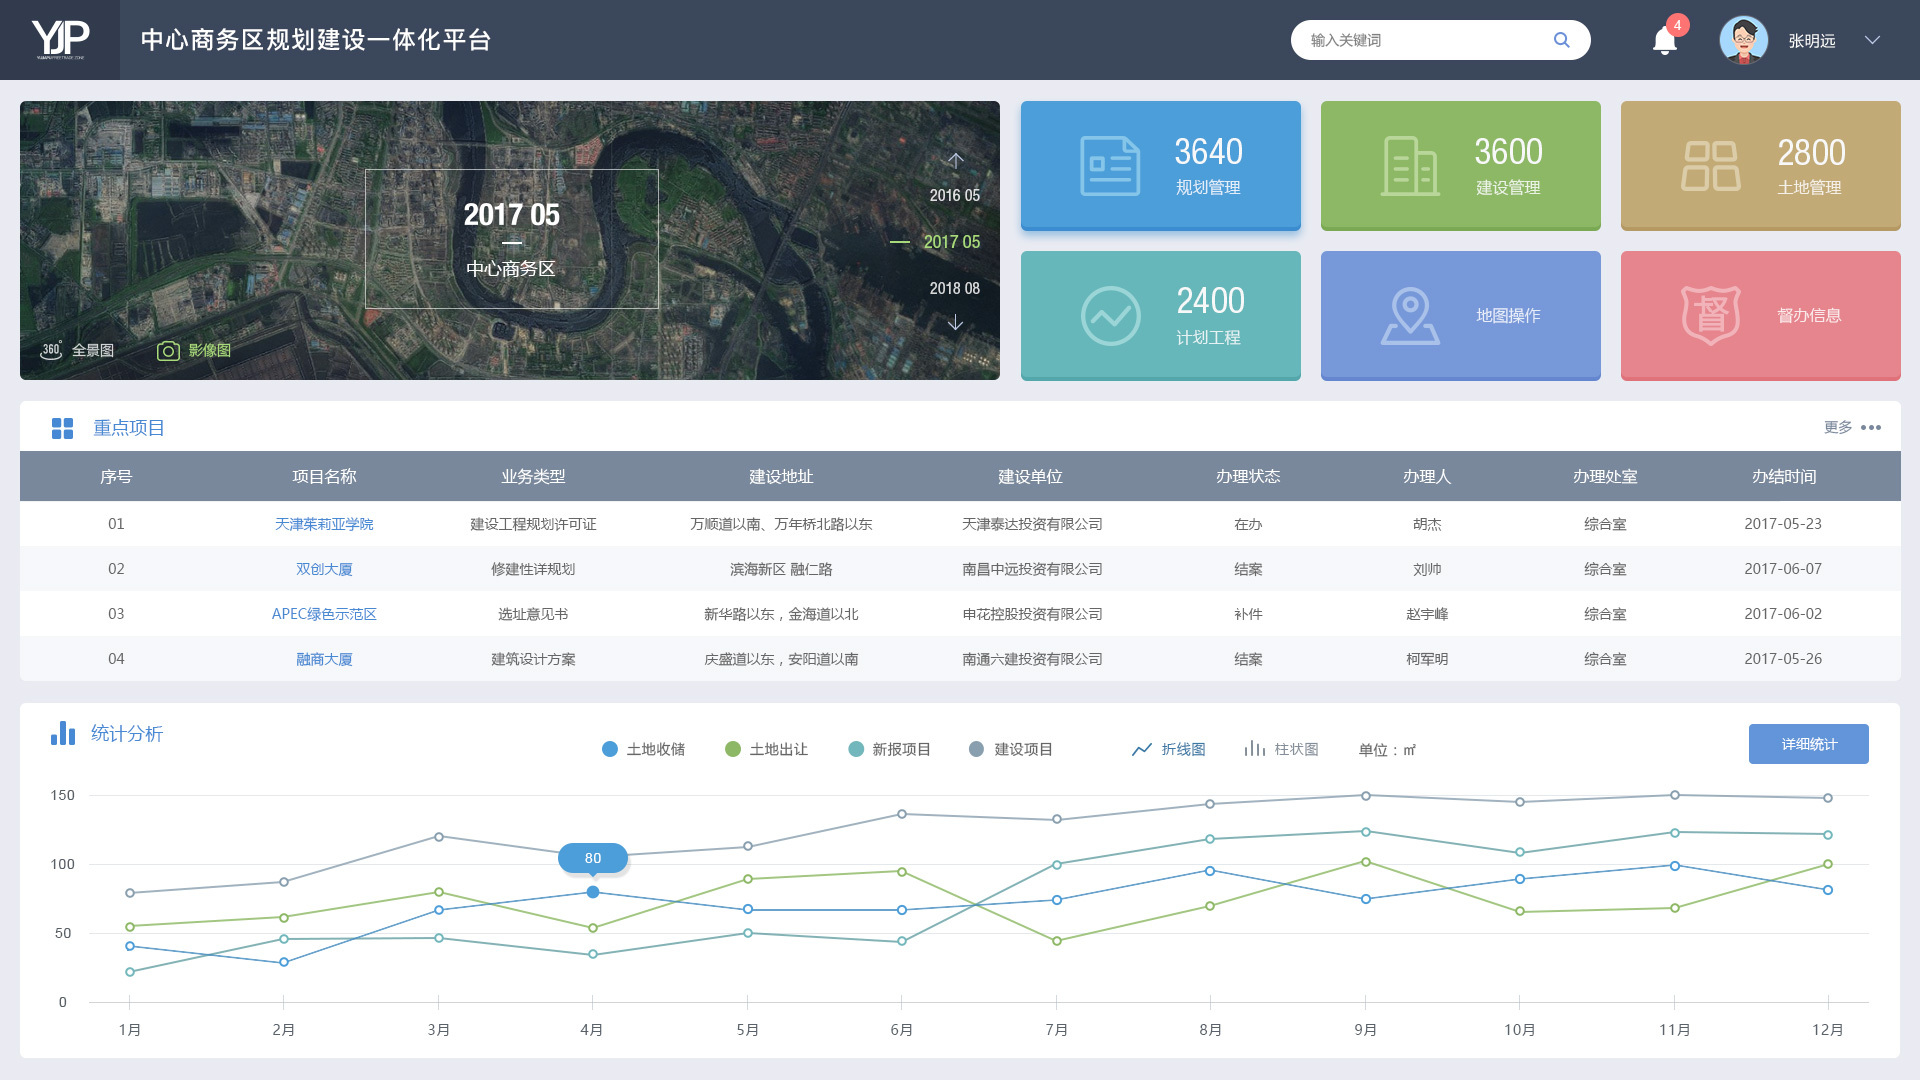Screen dimensions: 1920x1080
Task: Click the three-dot more icon
Action: 1871,428
